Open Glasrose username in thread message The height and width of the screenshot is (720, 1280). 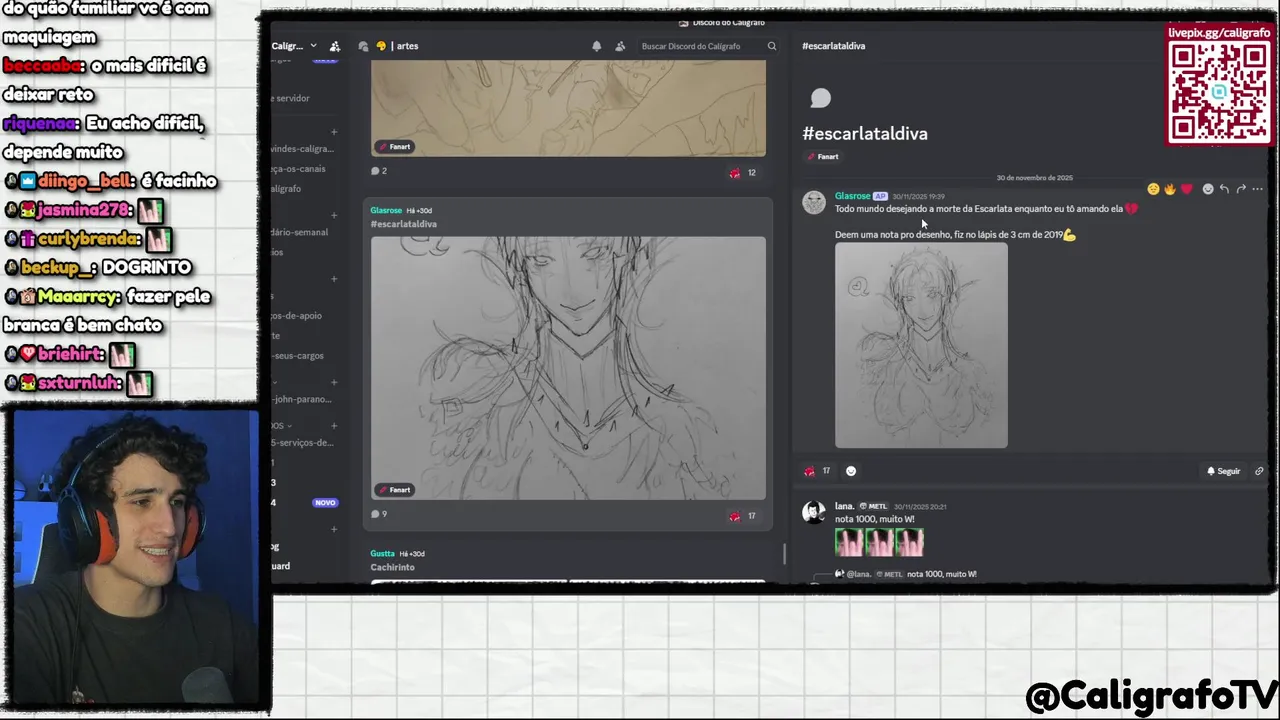(x=852, y=196)
